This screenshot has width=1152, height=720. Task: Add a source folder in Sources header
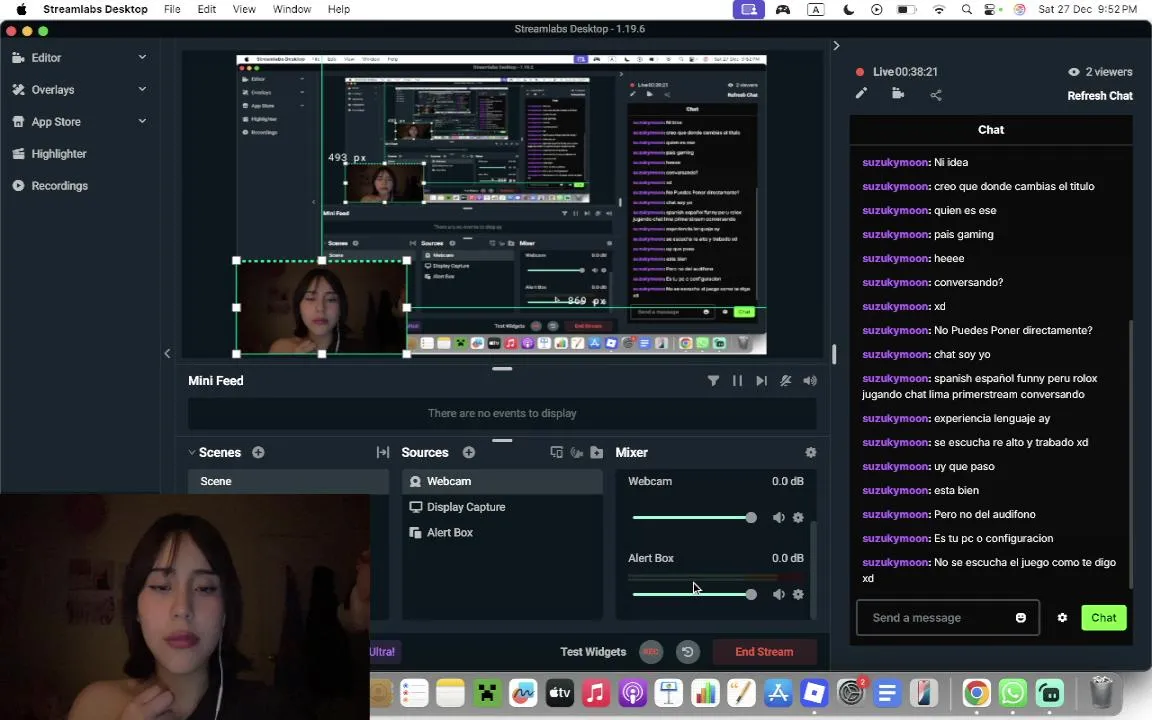coord(597,453)
